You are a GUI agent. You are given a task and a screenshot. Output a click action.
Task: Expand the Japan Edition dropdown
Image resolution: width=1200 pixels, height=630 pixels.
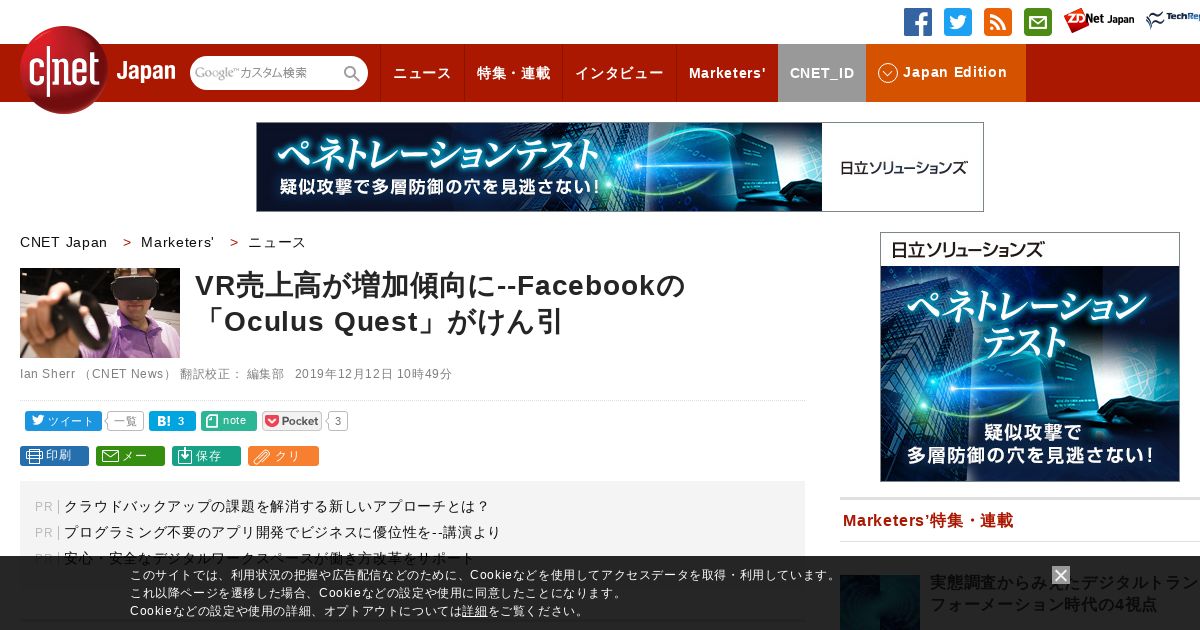[946, 73]
